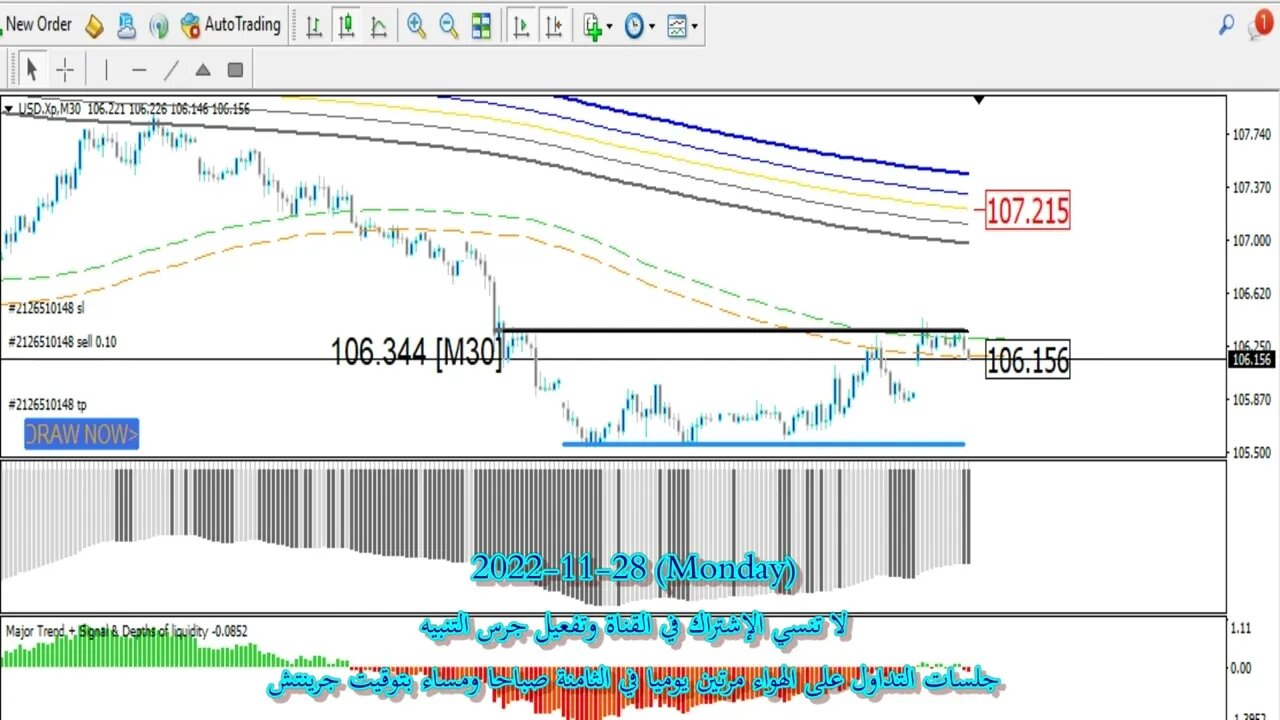Screen dimensions: 1280x720
Task: Click the current price 106.156 scale tag
Action: tap(1252, 360)
